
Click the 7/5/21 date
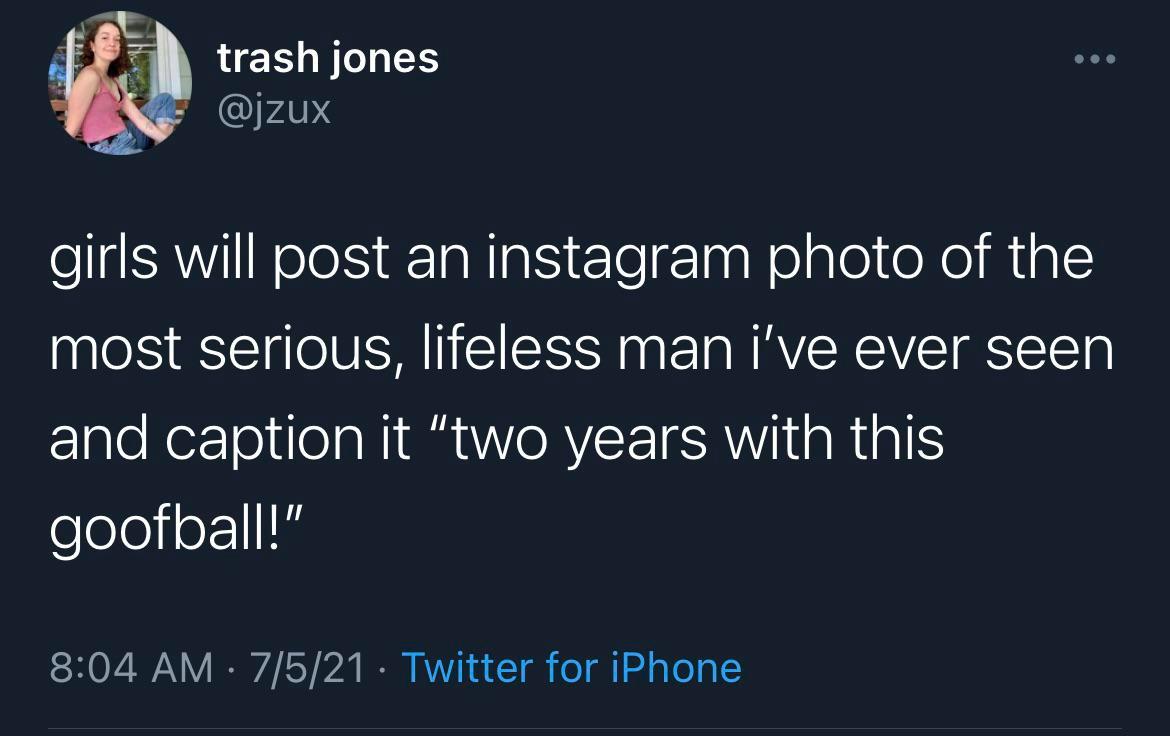(310, 667)
